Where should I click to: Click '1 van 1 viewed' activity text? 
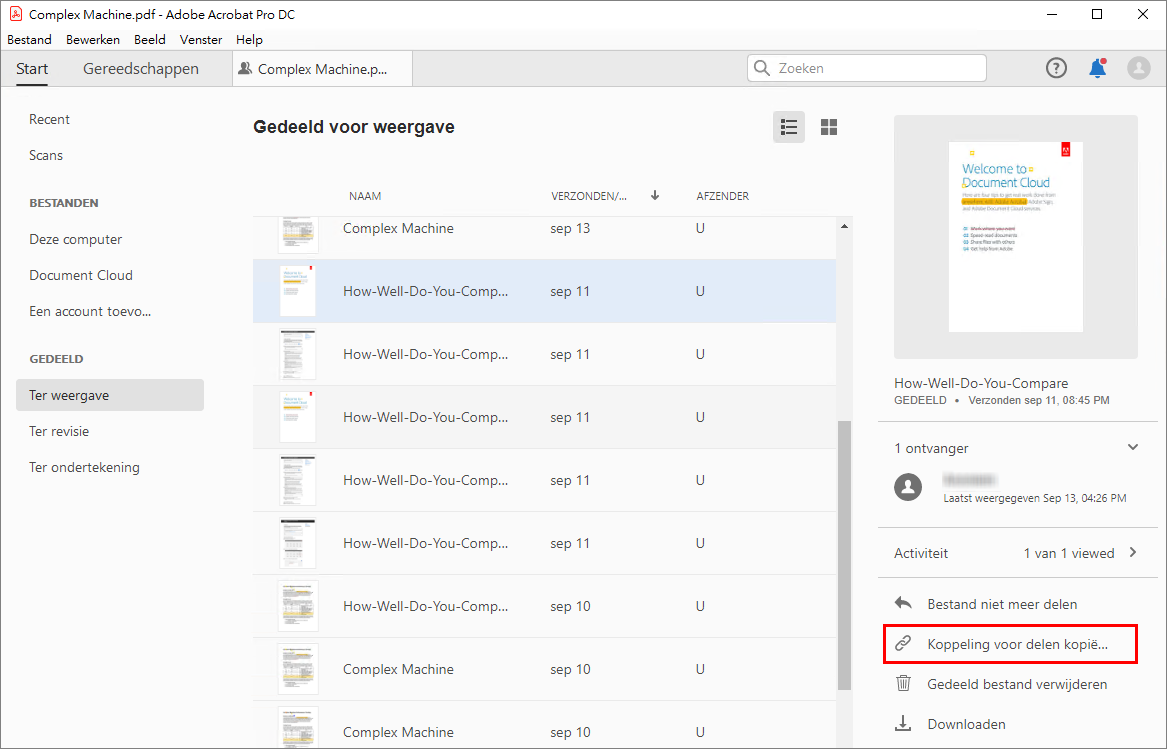pos(1069,553)
